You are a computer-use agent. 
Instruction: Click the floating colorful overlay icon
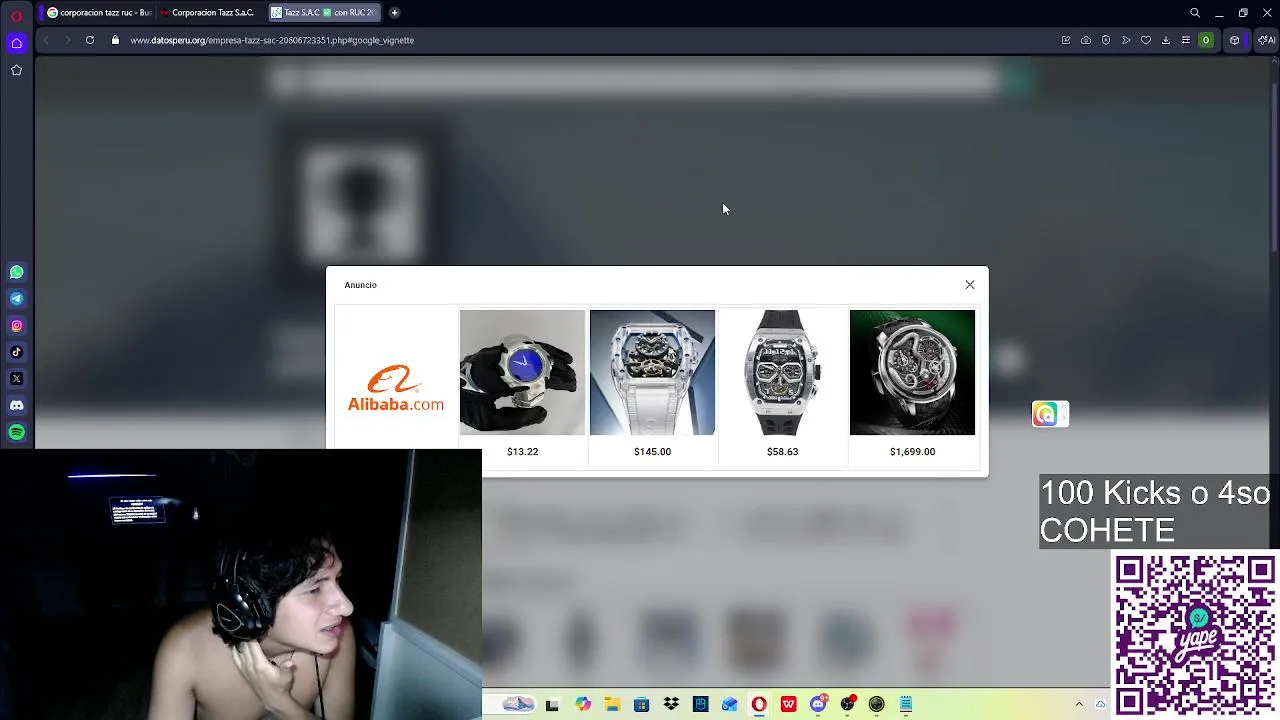click(x=1050, y=414)
